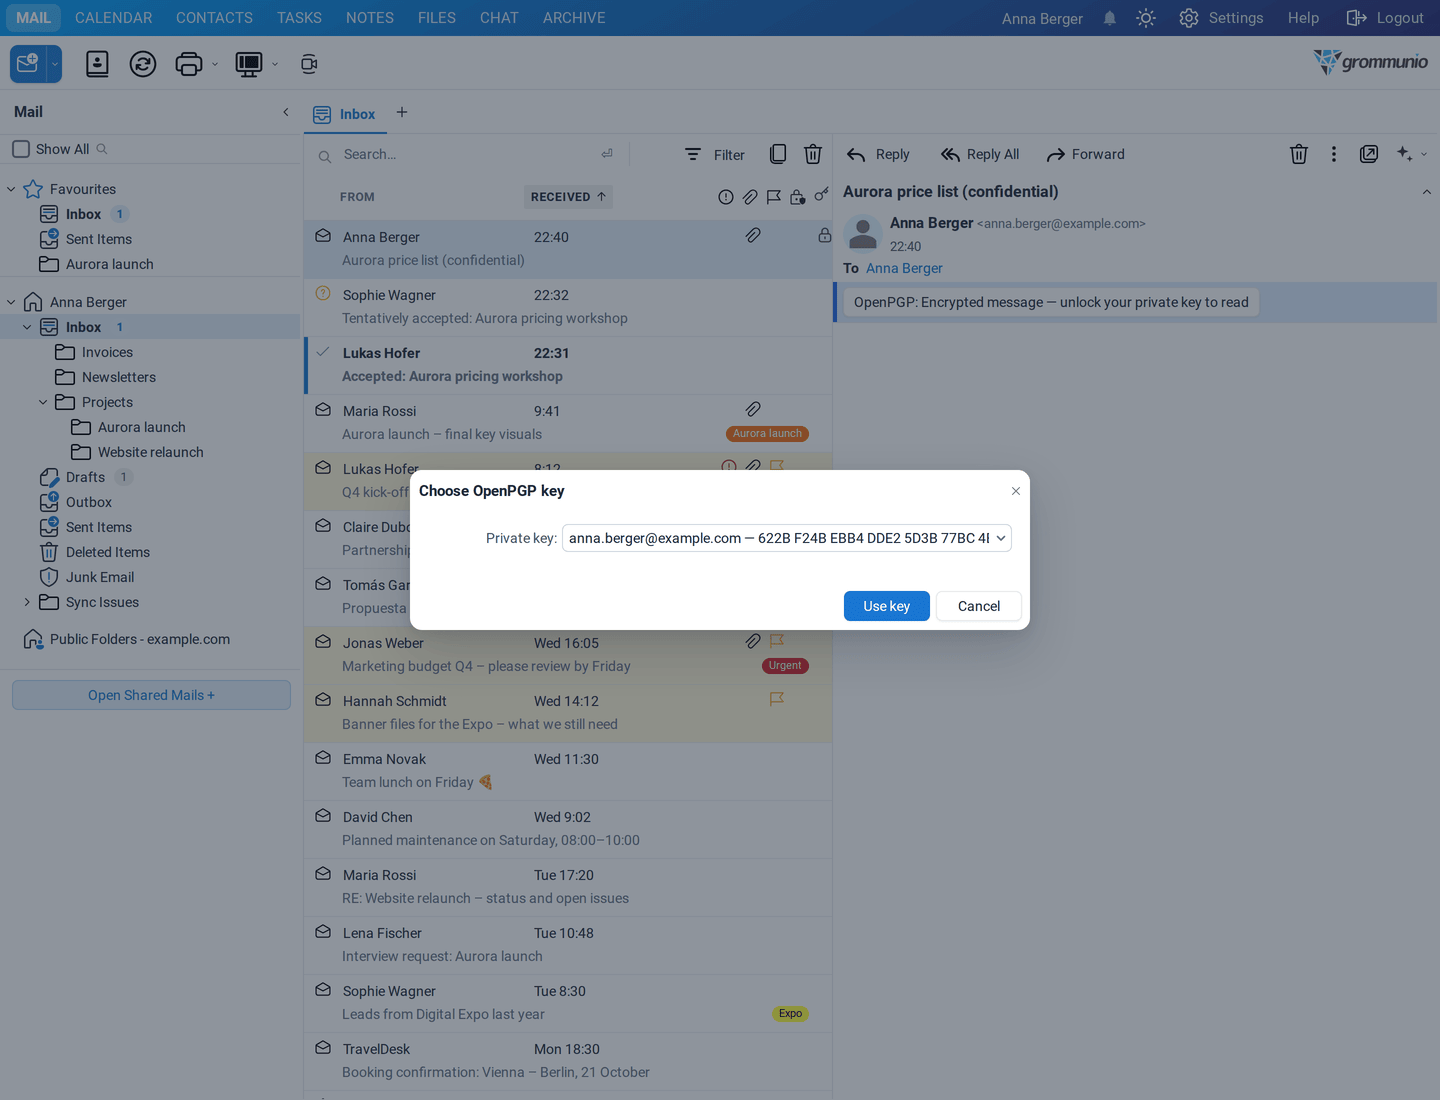
Task: Switch to the NOTES tab
Action: click(370, 18)
